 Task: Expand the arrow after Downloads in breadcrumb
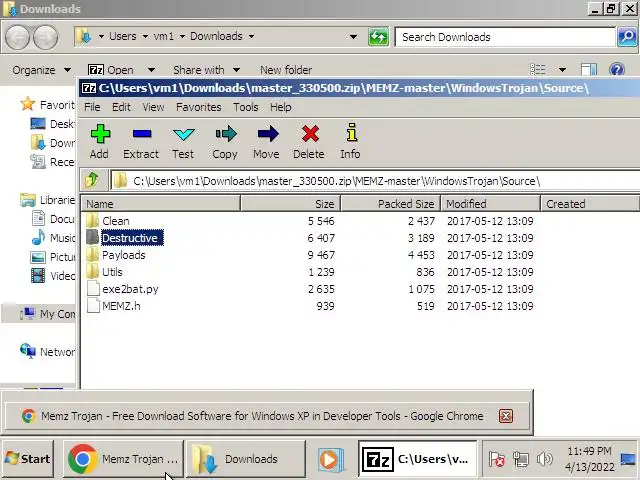[251, 36]
